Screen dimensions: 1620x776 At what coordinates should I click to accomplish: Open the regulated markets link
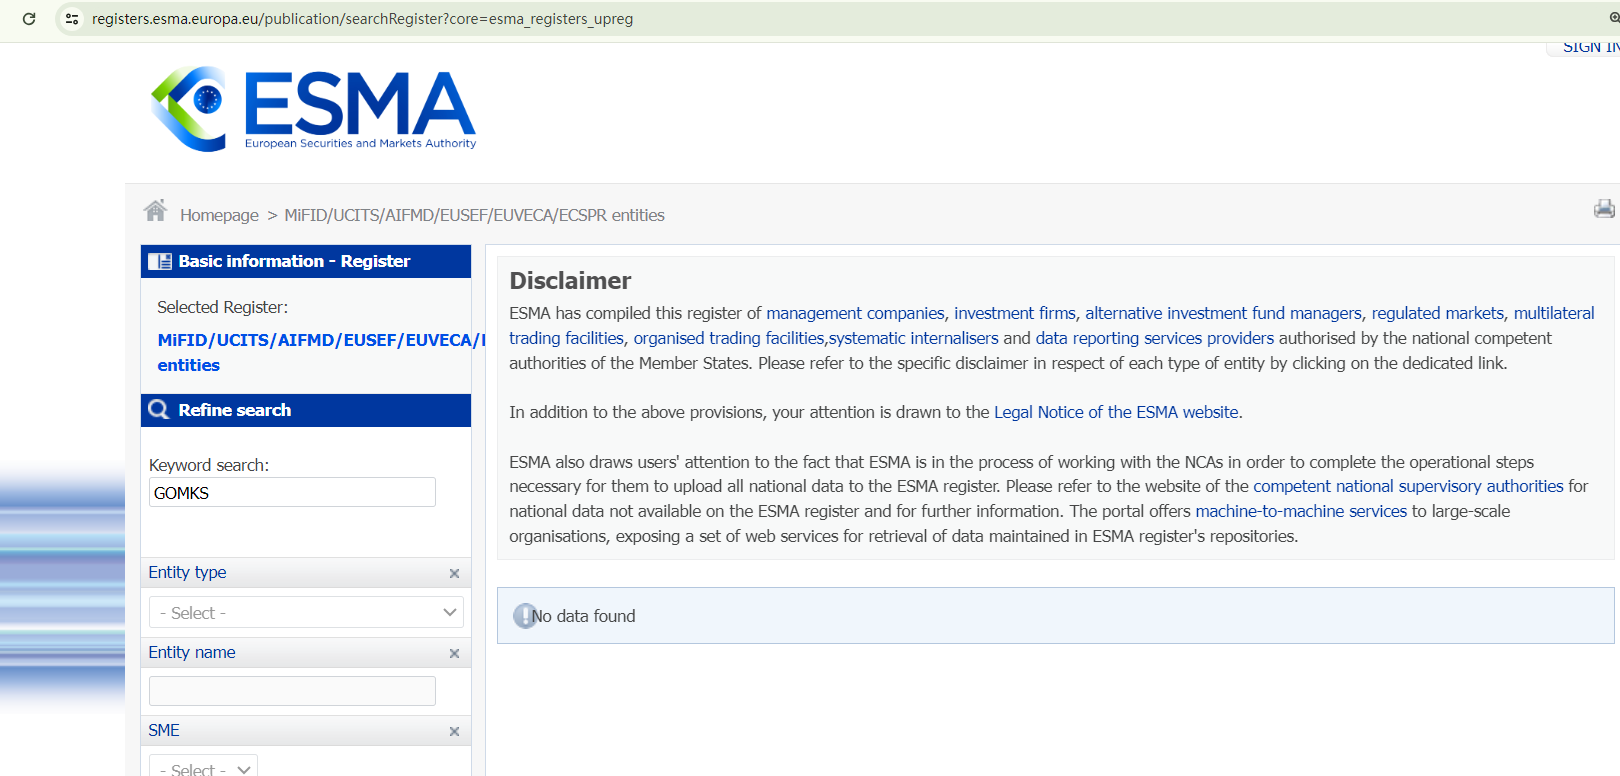pos(1437,313)
